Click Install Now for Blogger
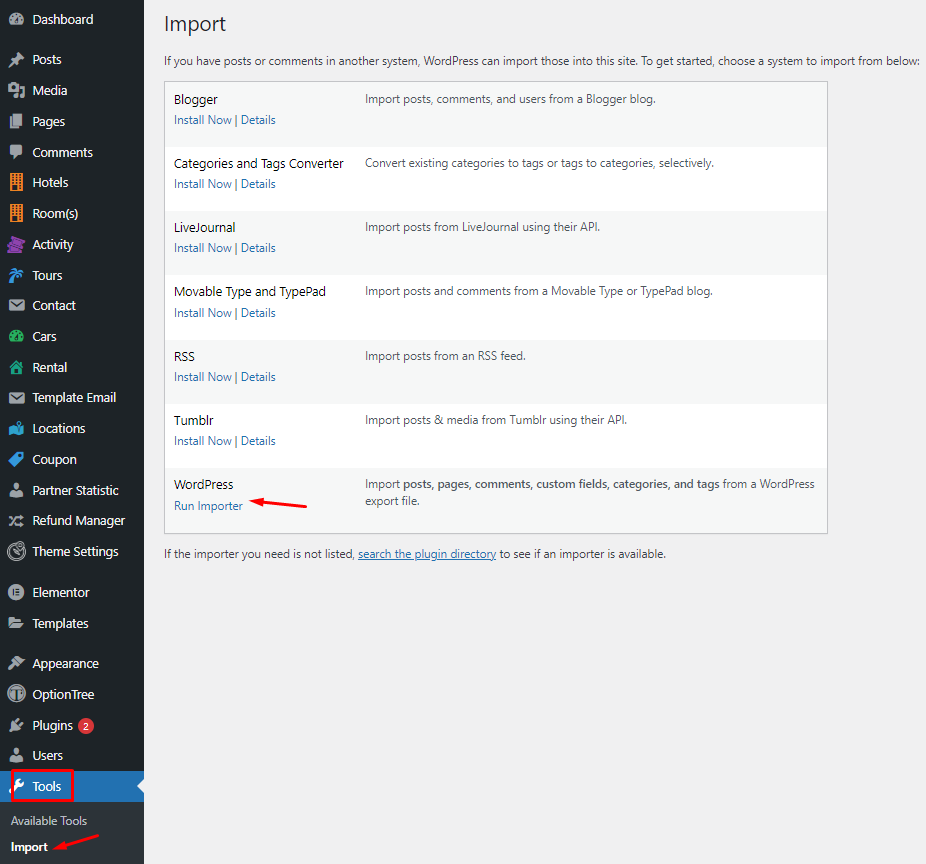The width and height of the screenshot is (926, 864). (203, 120)
